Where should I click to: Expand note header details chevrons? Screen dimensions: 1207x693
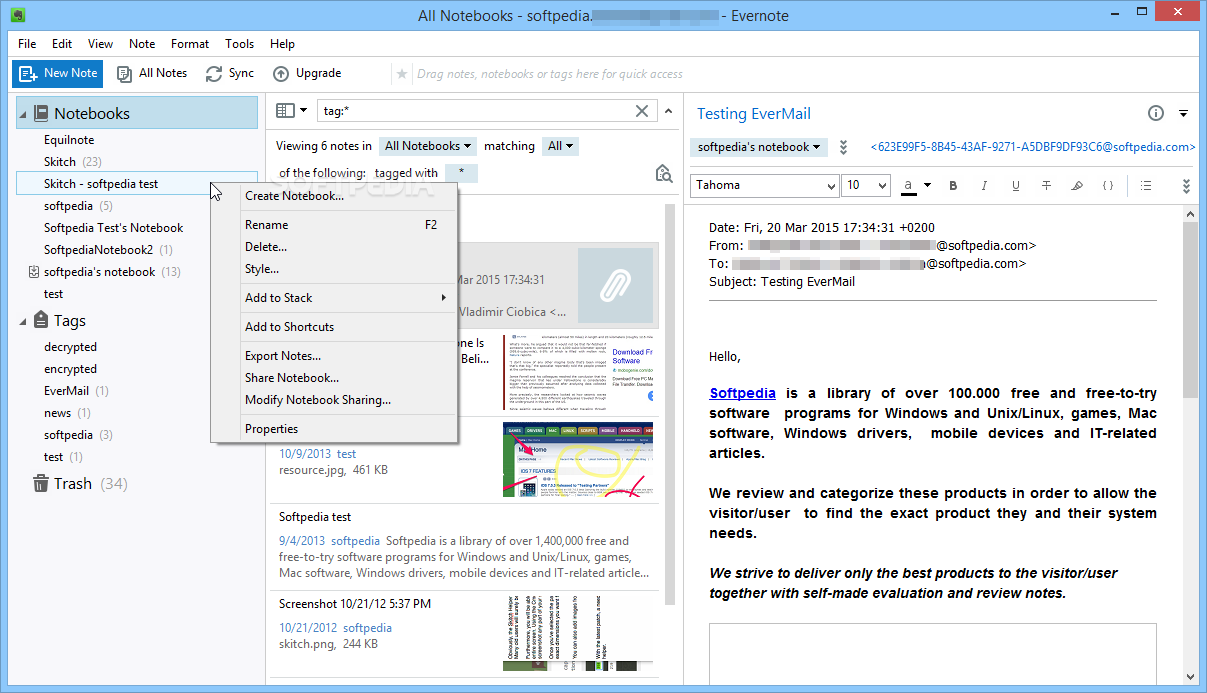pyautogui.click(x=843, y=147)
